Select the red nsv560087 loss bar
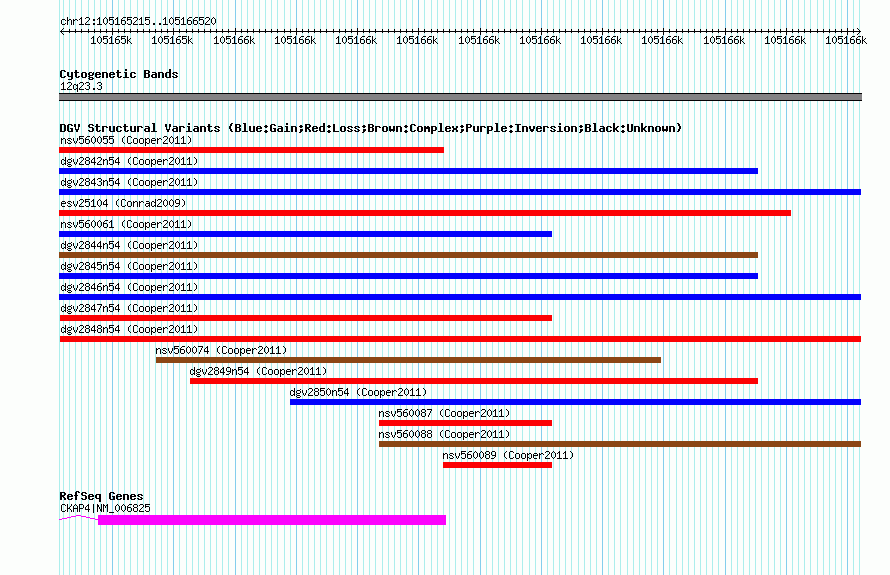 465,423
